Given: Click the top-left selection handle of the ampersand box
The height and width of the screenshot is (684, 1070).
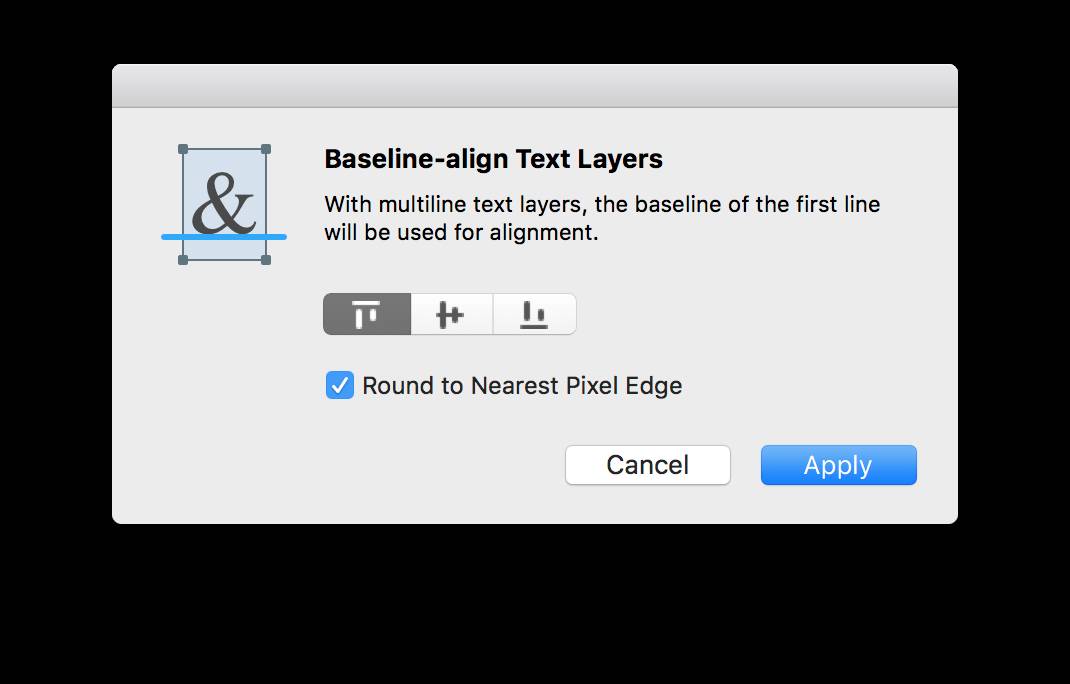Looking at the screenshot, I should 183,149.
